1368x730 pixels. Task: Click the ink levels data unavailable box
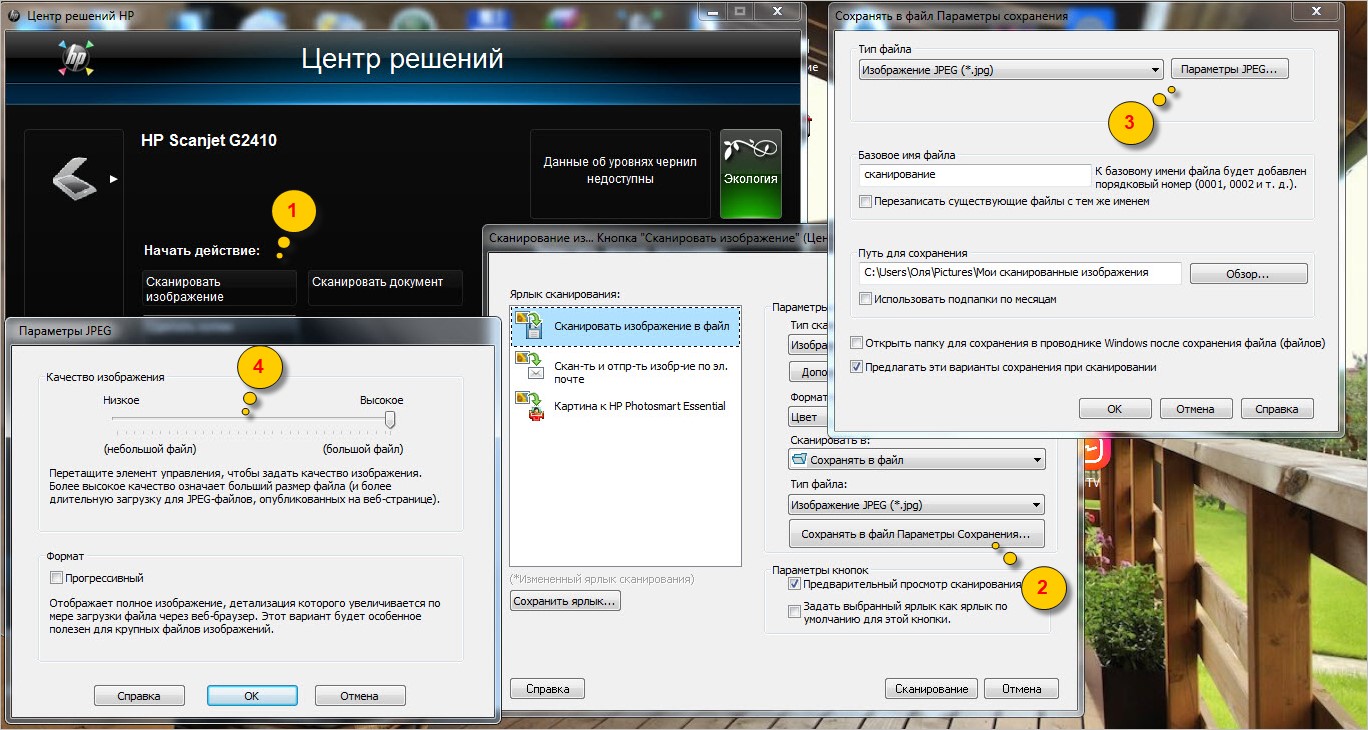point(620,174)
